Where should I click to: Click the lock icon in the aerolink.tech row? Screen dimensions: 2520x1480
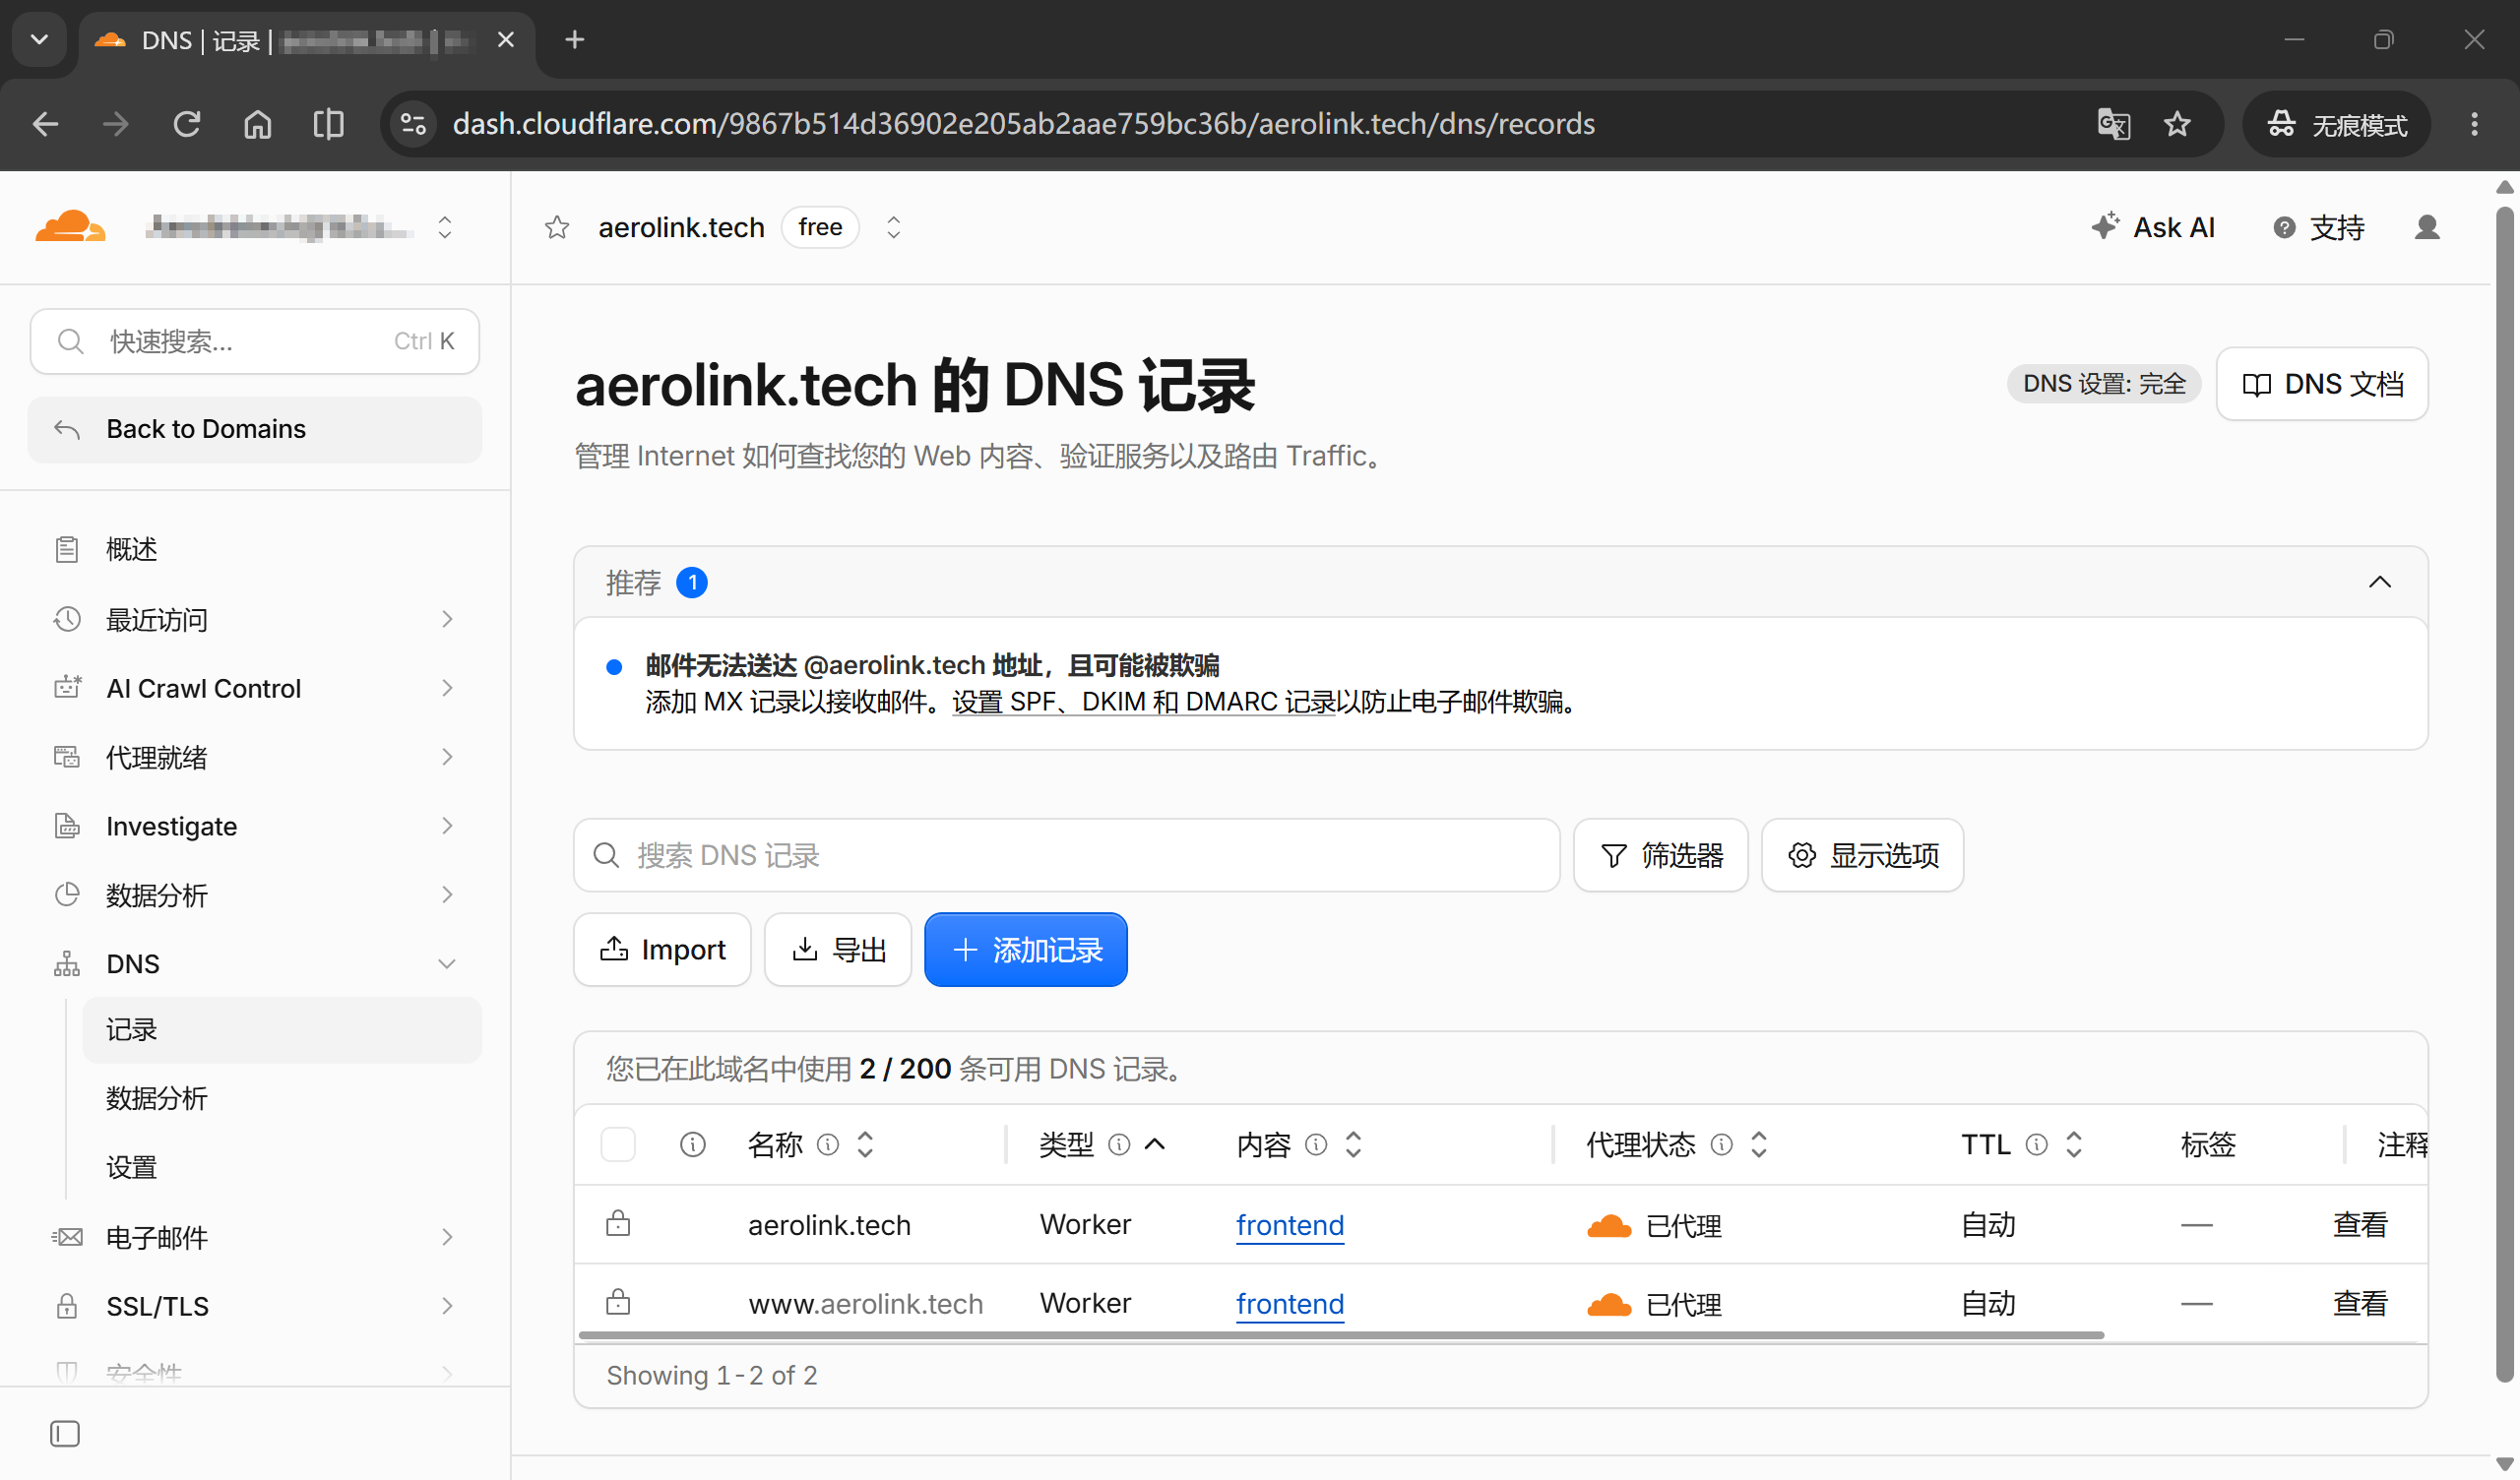tap(618, 1223)
